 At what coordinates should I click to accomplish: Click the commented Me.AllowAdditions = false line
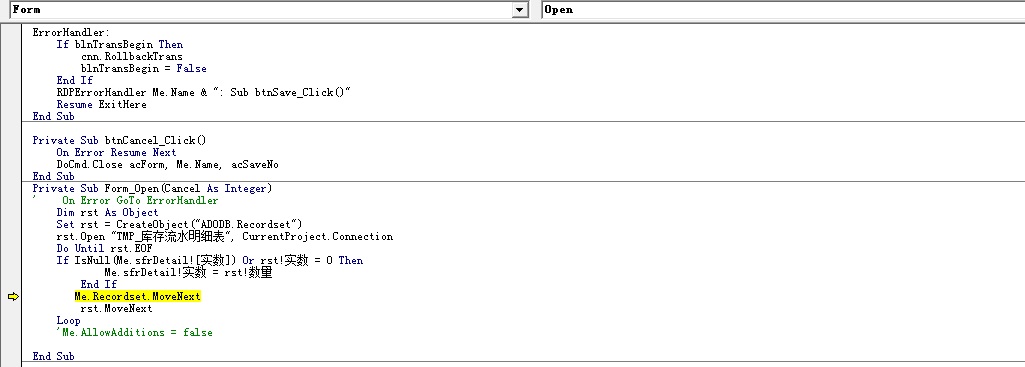tap(134, 332)
